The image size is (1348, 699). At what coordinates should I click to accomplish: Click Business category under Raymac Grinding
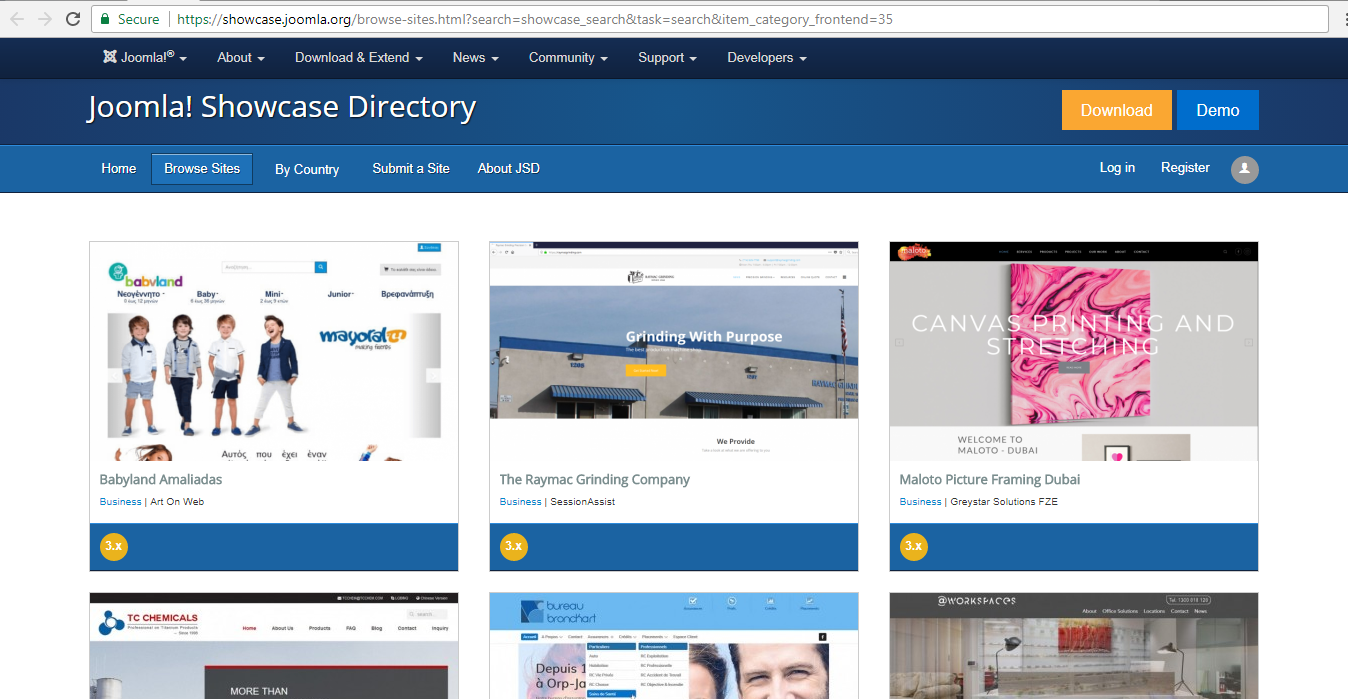(x=521, y=502)
